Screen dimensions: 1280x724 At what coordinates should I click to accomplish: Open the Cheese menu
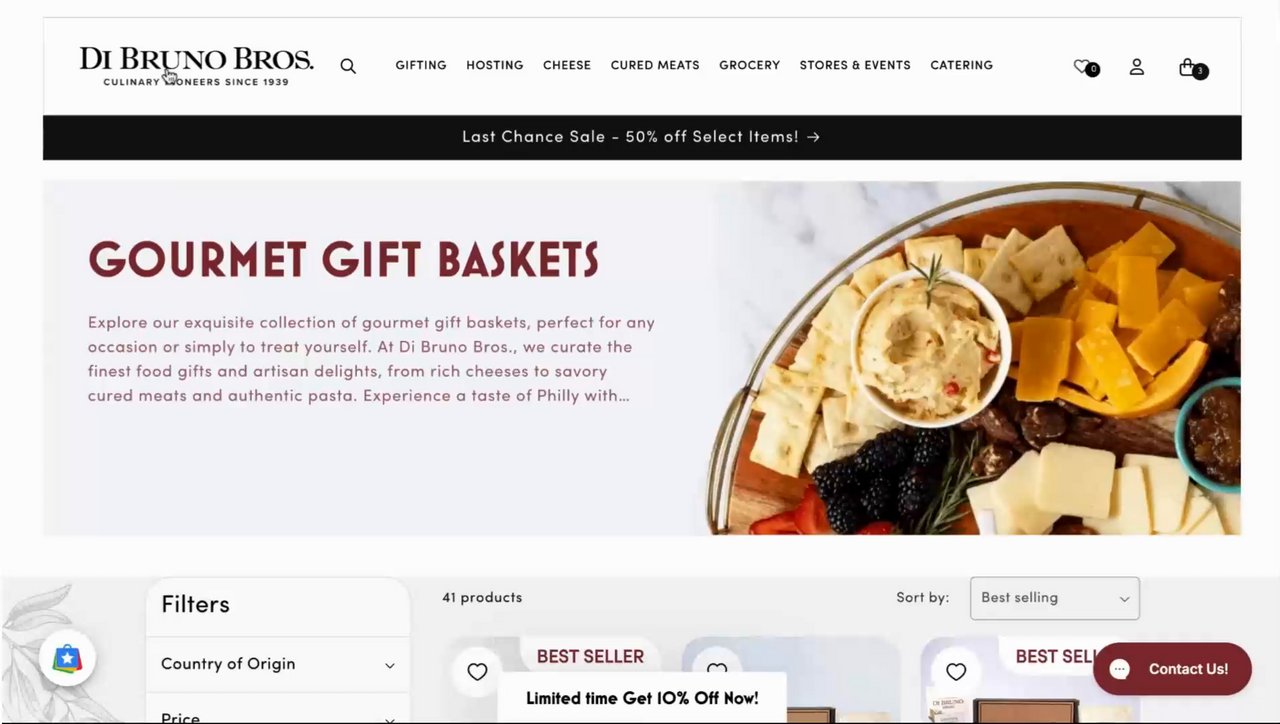(567, 65)
